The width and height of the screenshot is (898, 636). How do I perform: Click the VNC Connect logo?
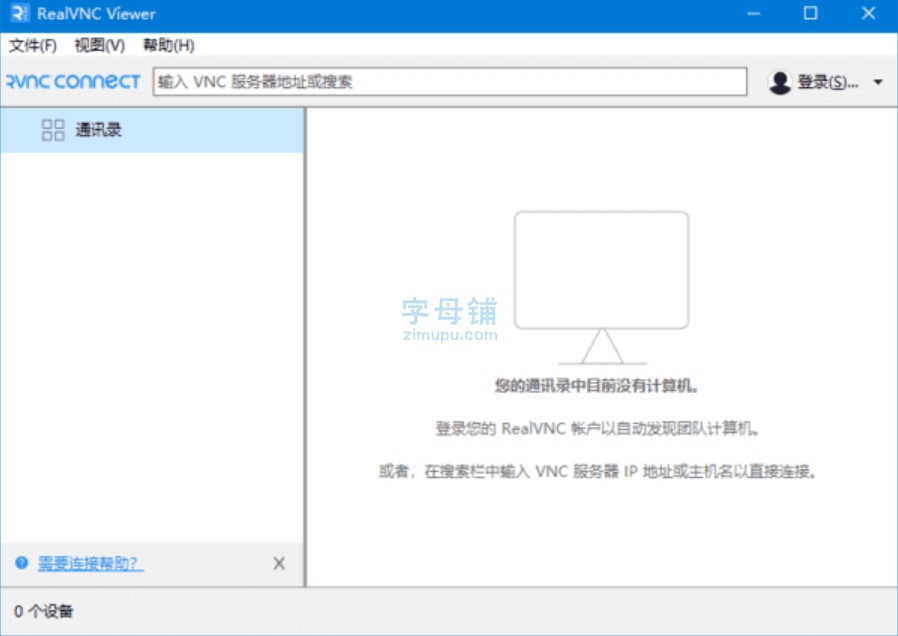[x=73, y=82]
